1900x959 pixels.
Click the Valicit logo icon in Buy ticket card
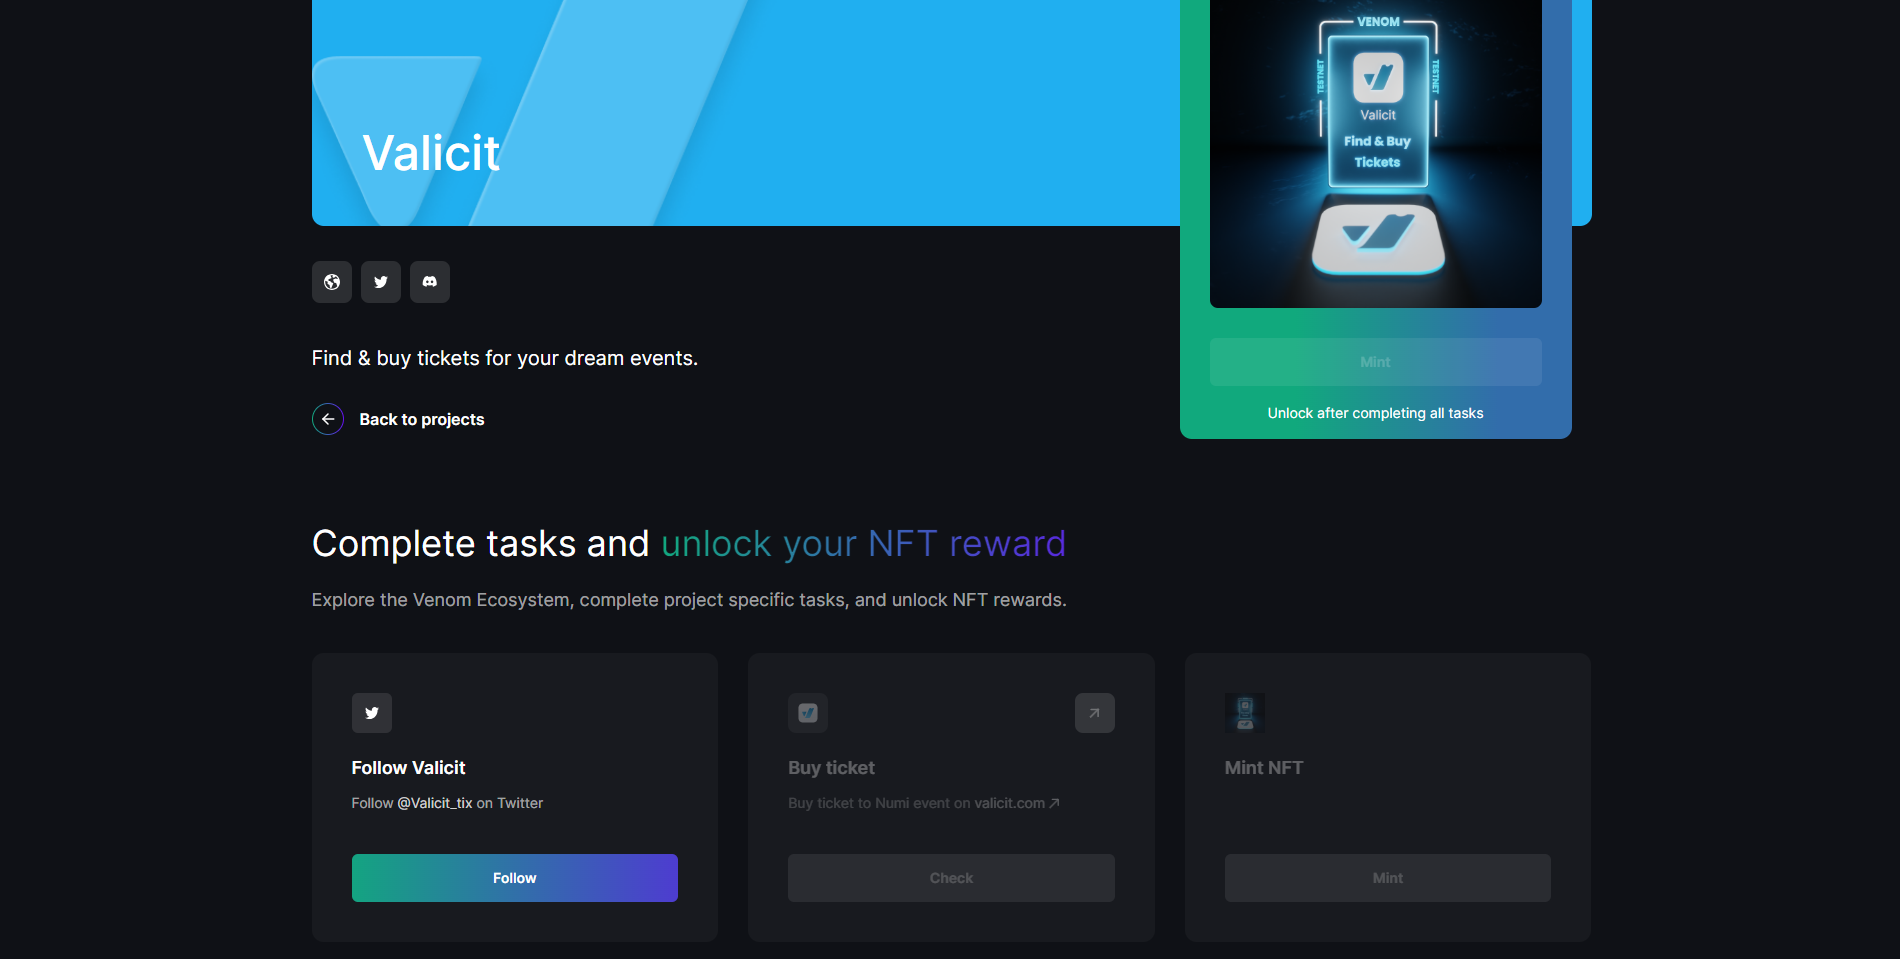tap(808, 713)
